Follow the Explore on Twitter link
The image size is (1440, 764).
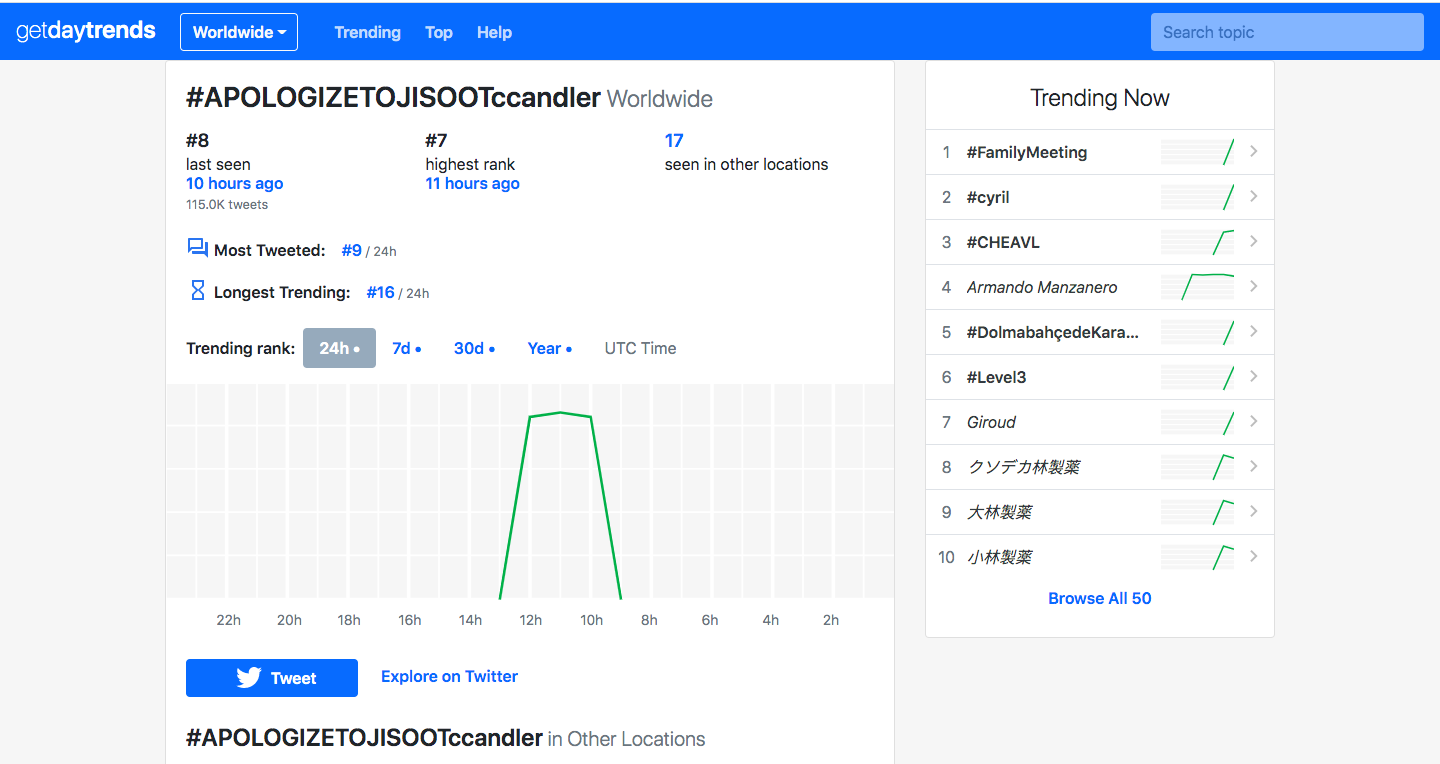tap(449, 677)
